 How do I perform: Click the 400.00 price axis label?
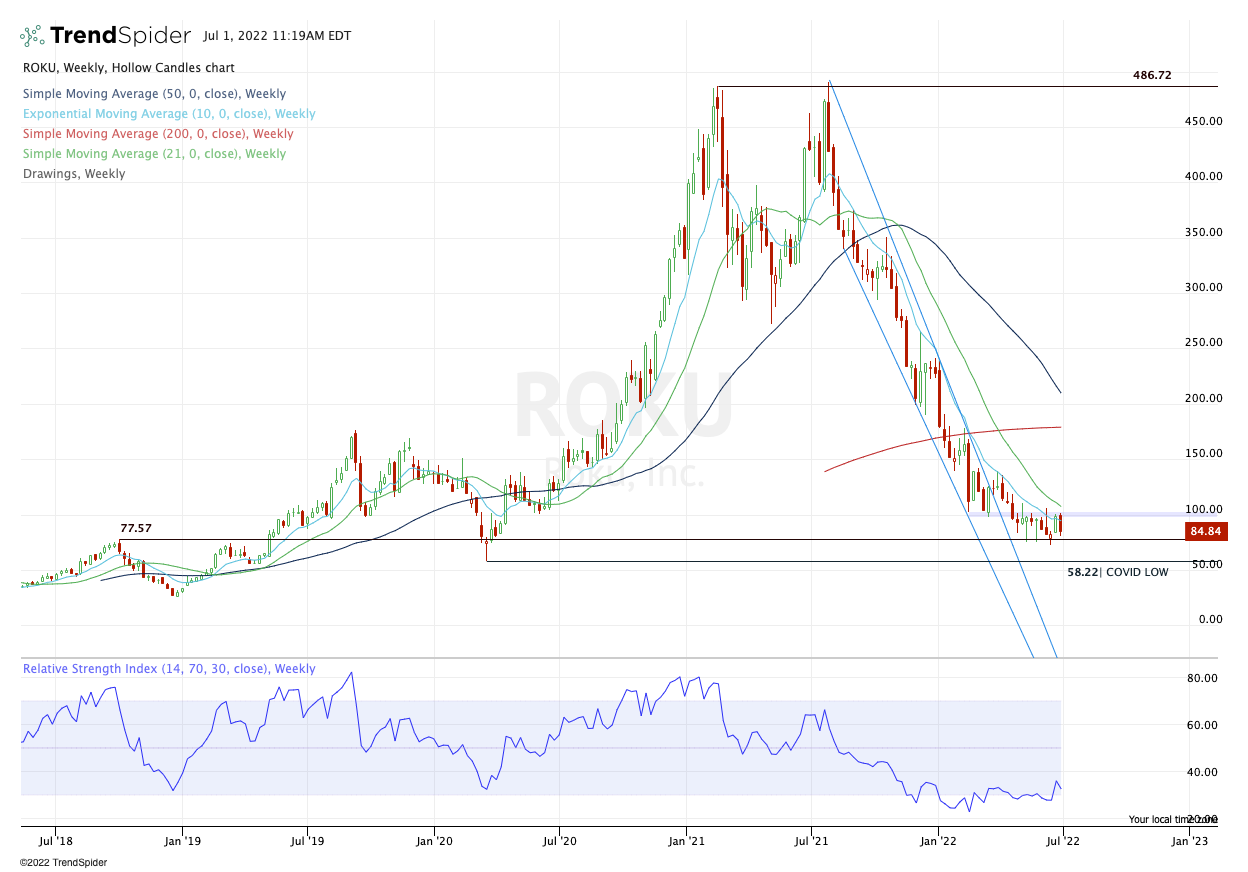(x=1203, y=177)
